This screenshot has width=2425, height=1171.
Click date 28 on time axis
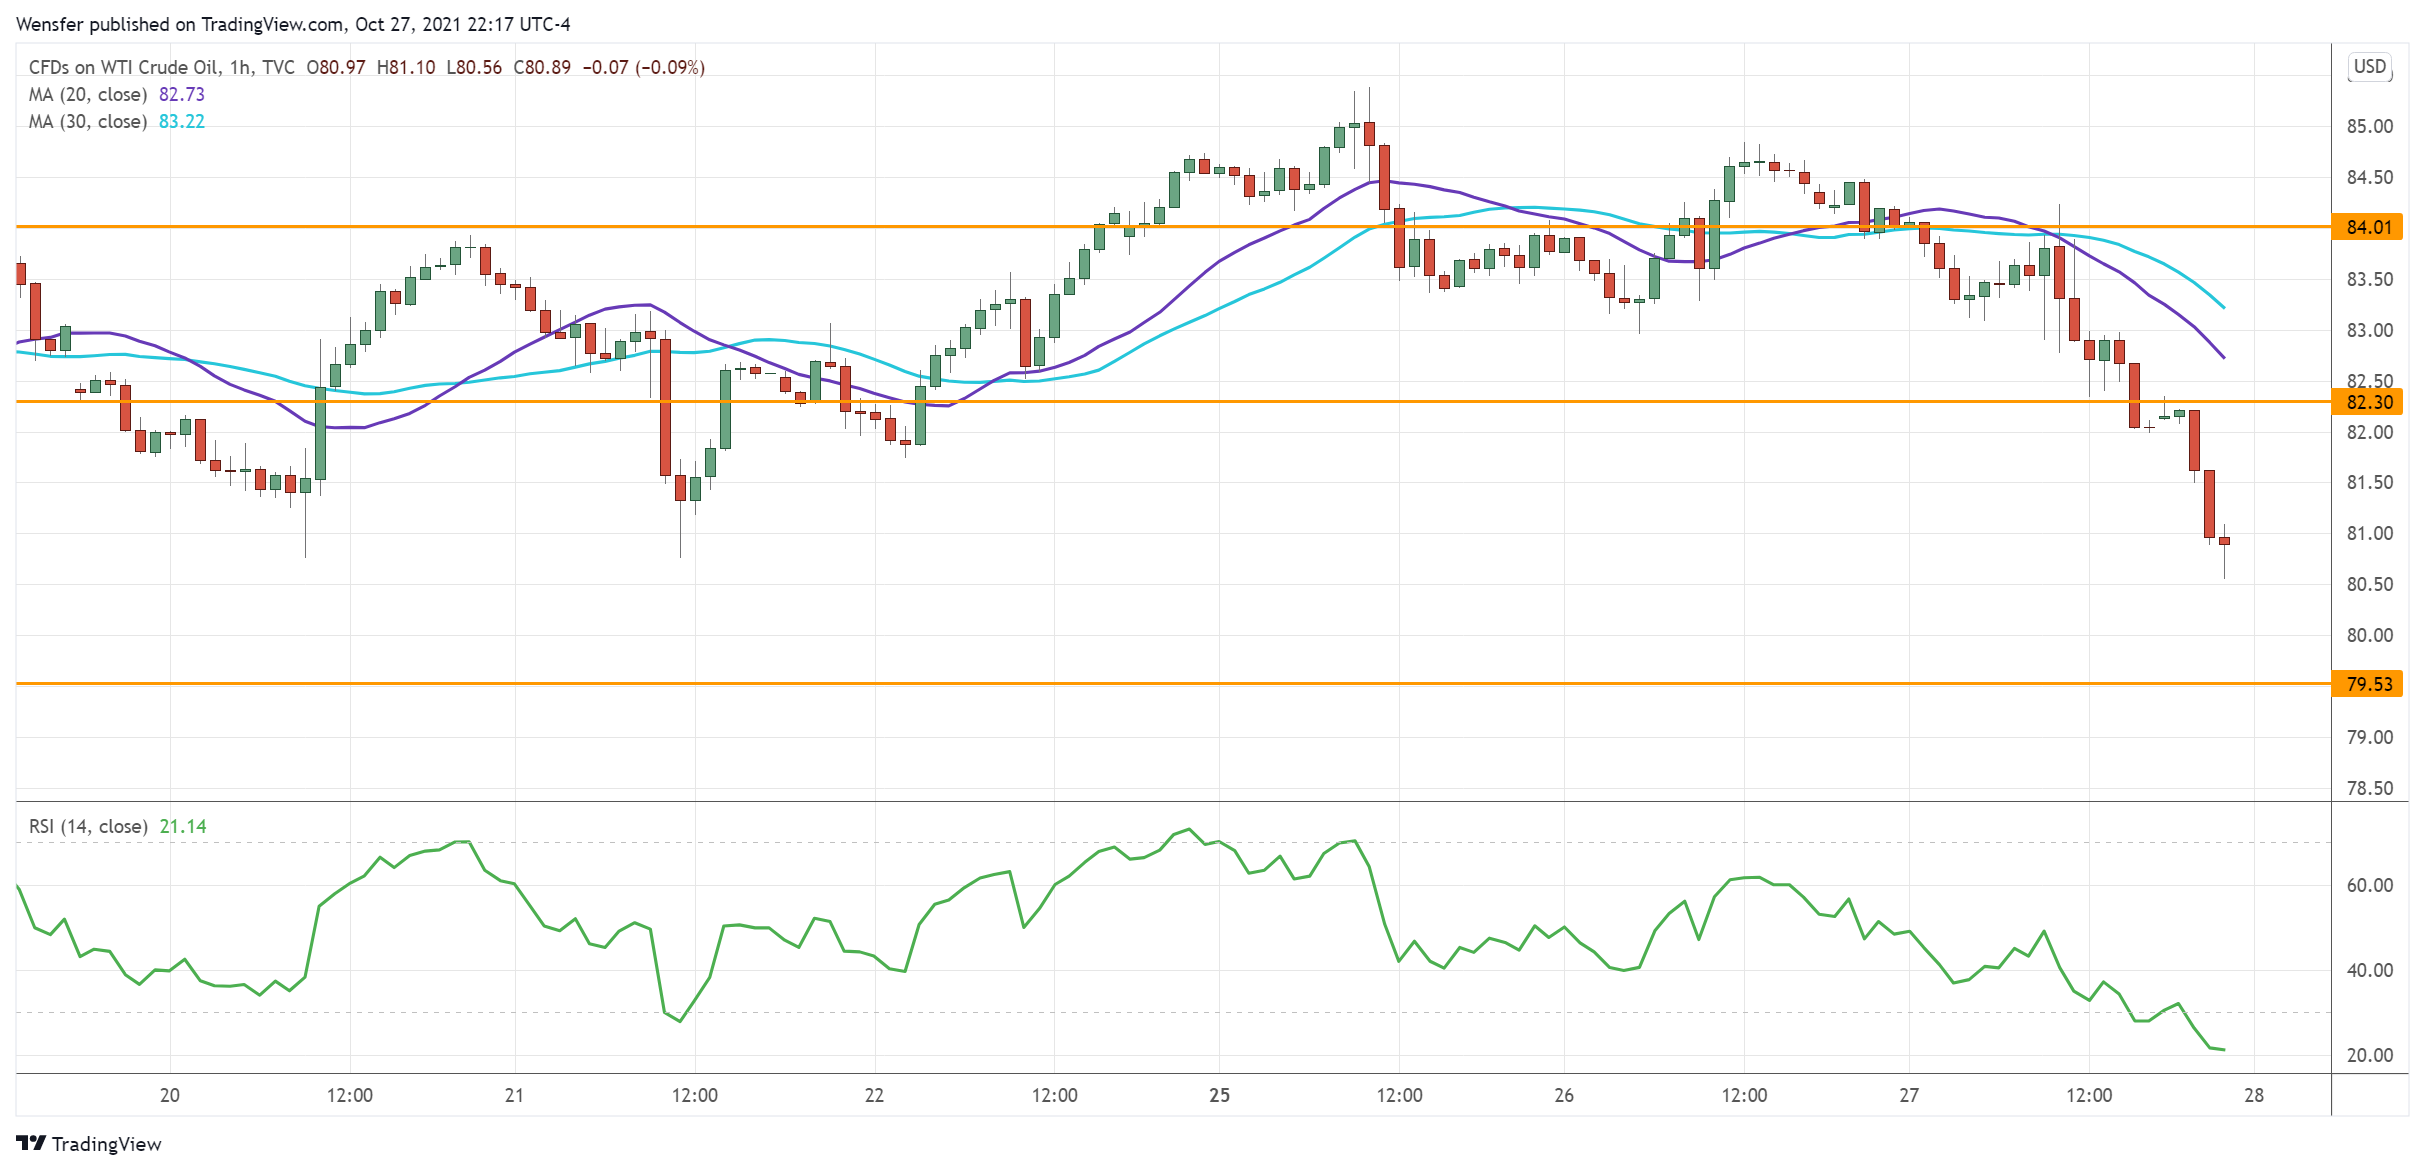2254,1095
